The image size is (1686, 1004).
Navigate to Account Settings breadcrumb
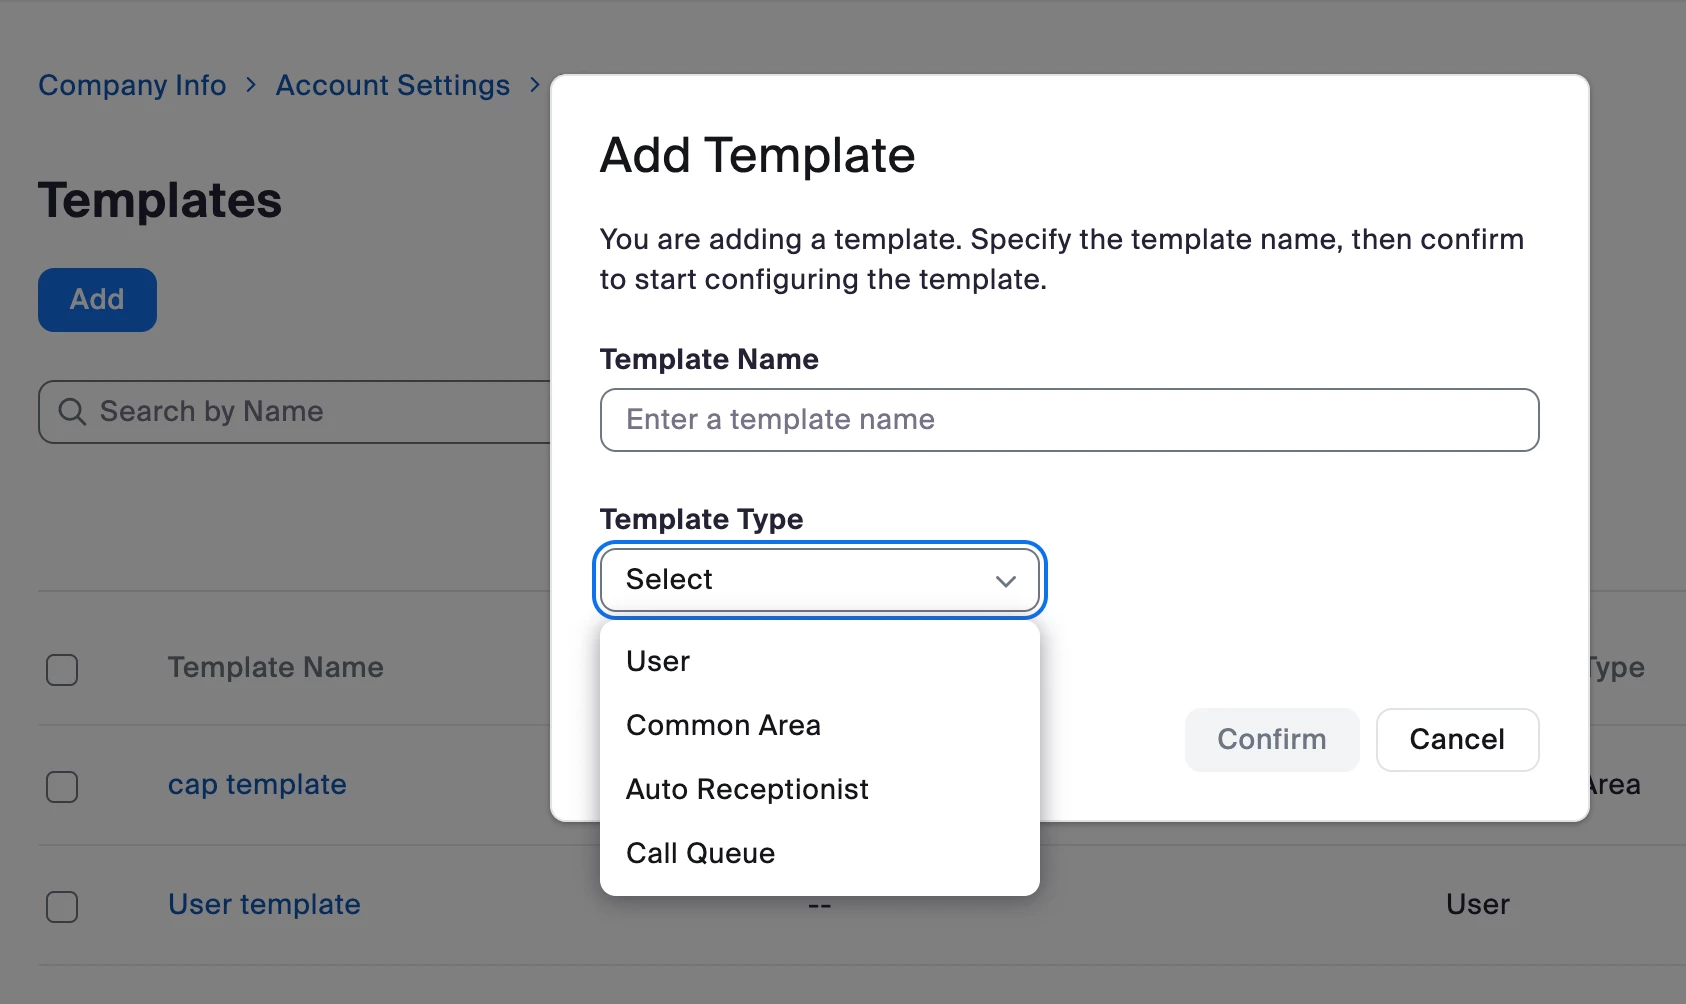[392, 85]
